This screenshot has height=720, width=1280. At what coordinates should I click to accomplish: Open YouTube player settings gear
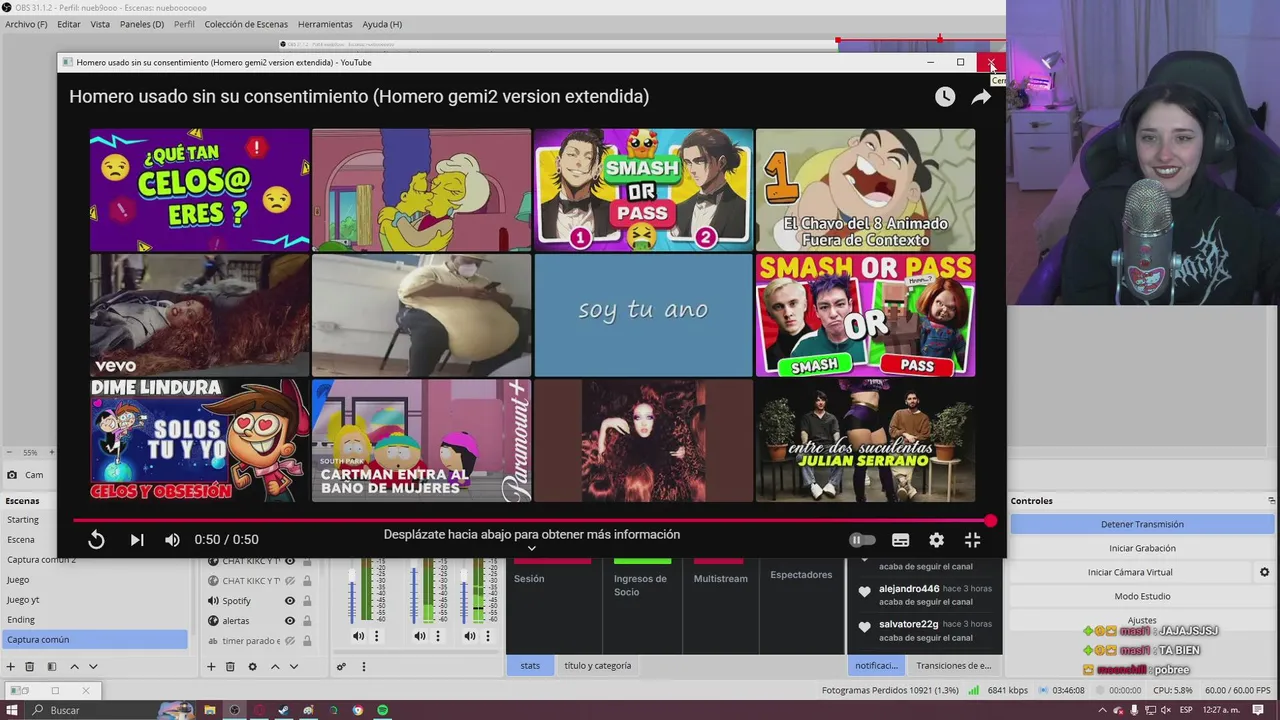point(936,540)
